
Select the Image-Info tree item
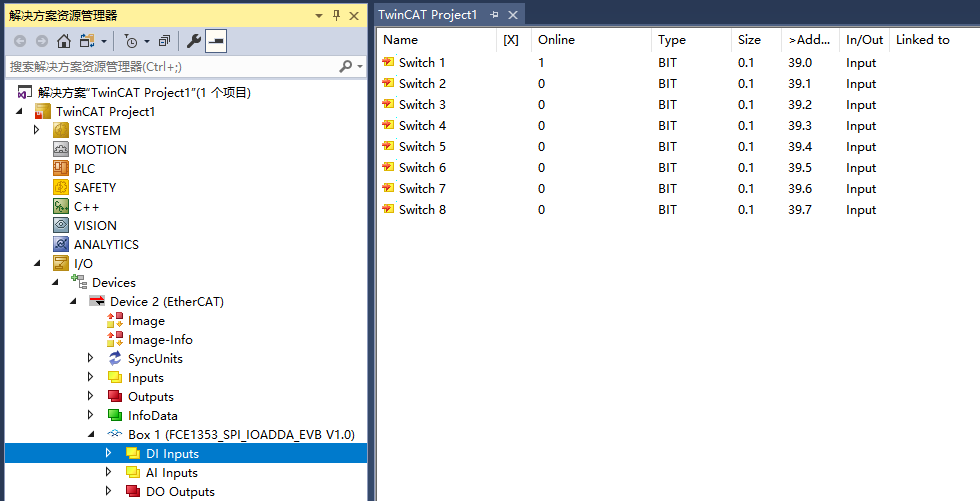click(x=160, y=340)
